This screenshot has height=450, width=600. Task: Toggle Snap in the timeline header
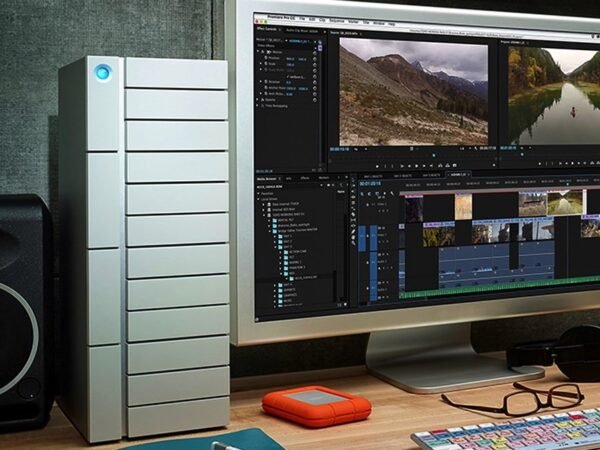click(x=369, y=194)
